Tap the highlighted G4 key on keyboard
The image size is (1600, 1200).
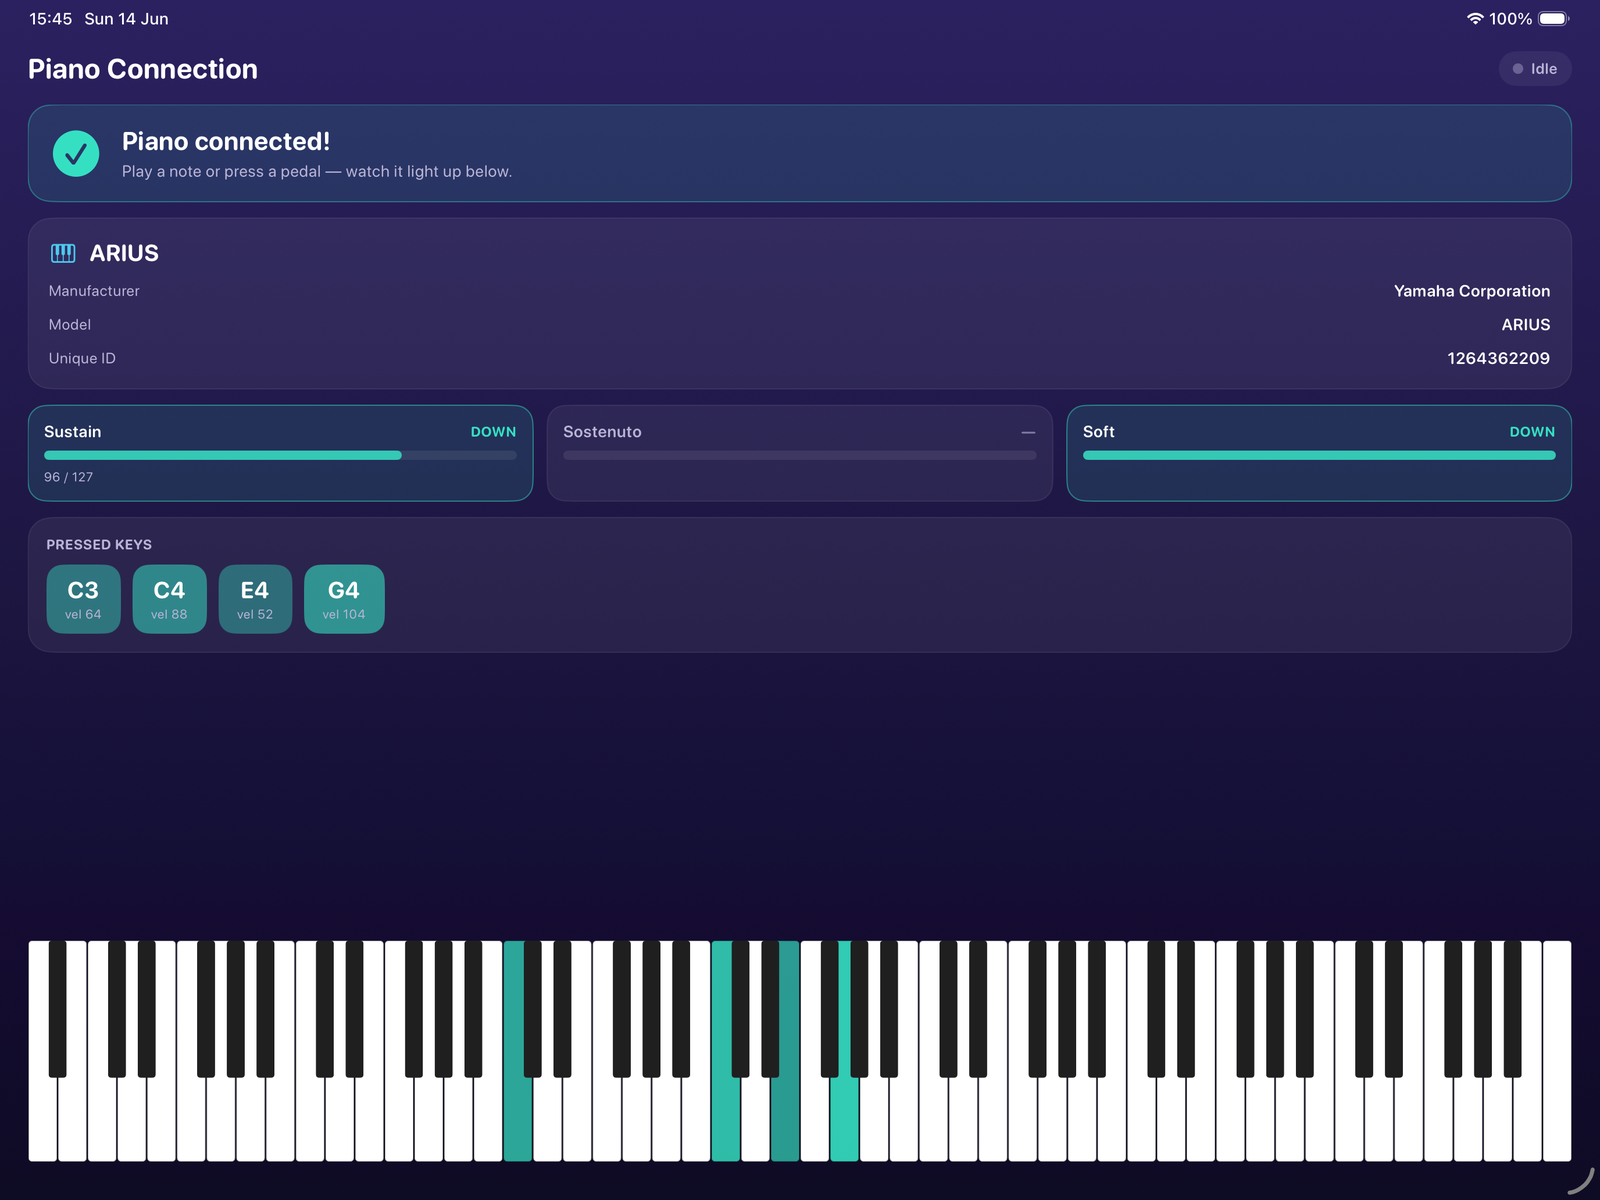click(x=844, y=1120)
